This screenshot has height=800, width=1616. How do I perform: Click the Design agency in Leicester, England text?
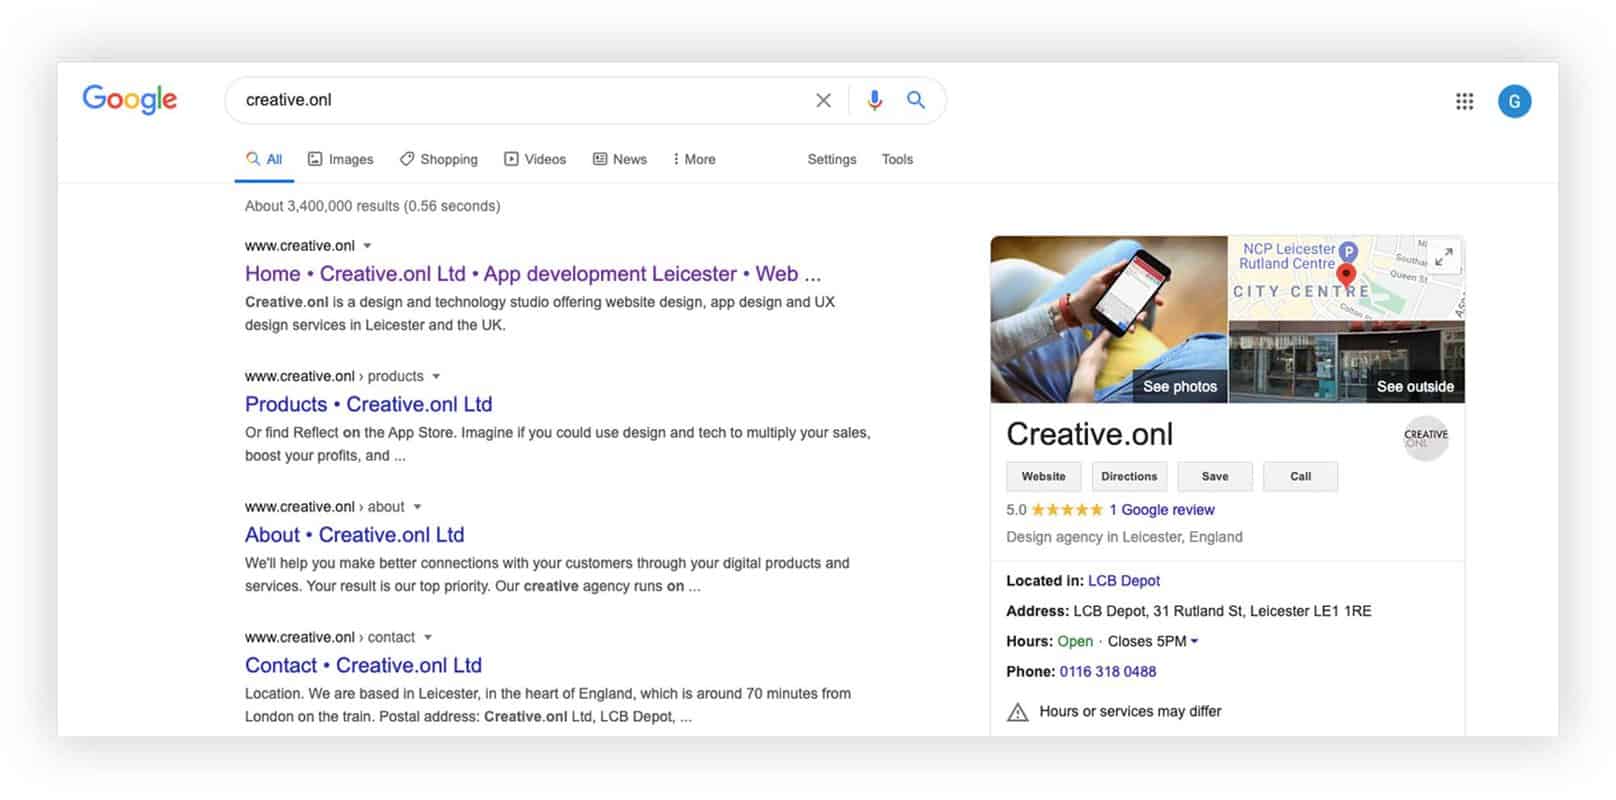point(1124,537)
